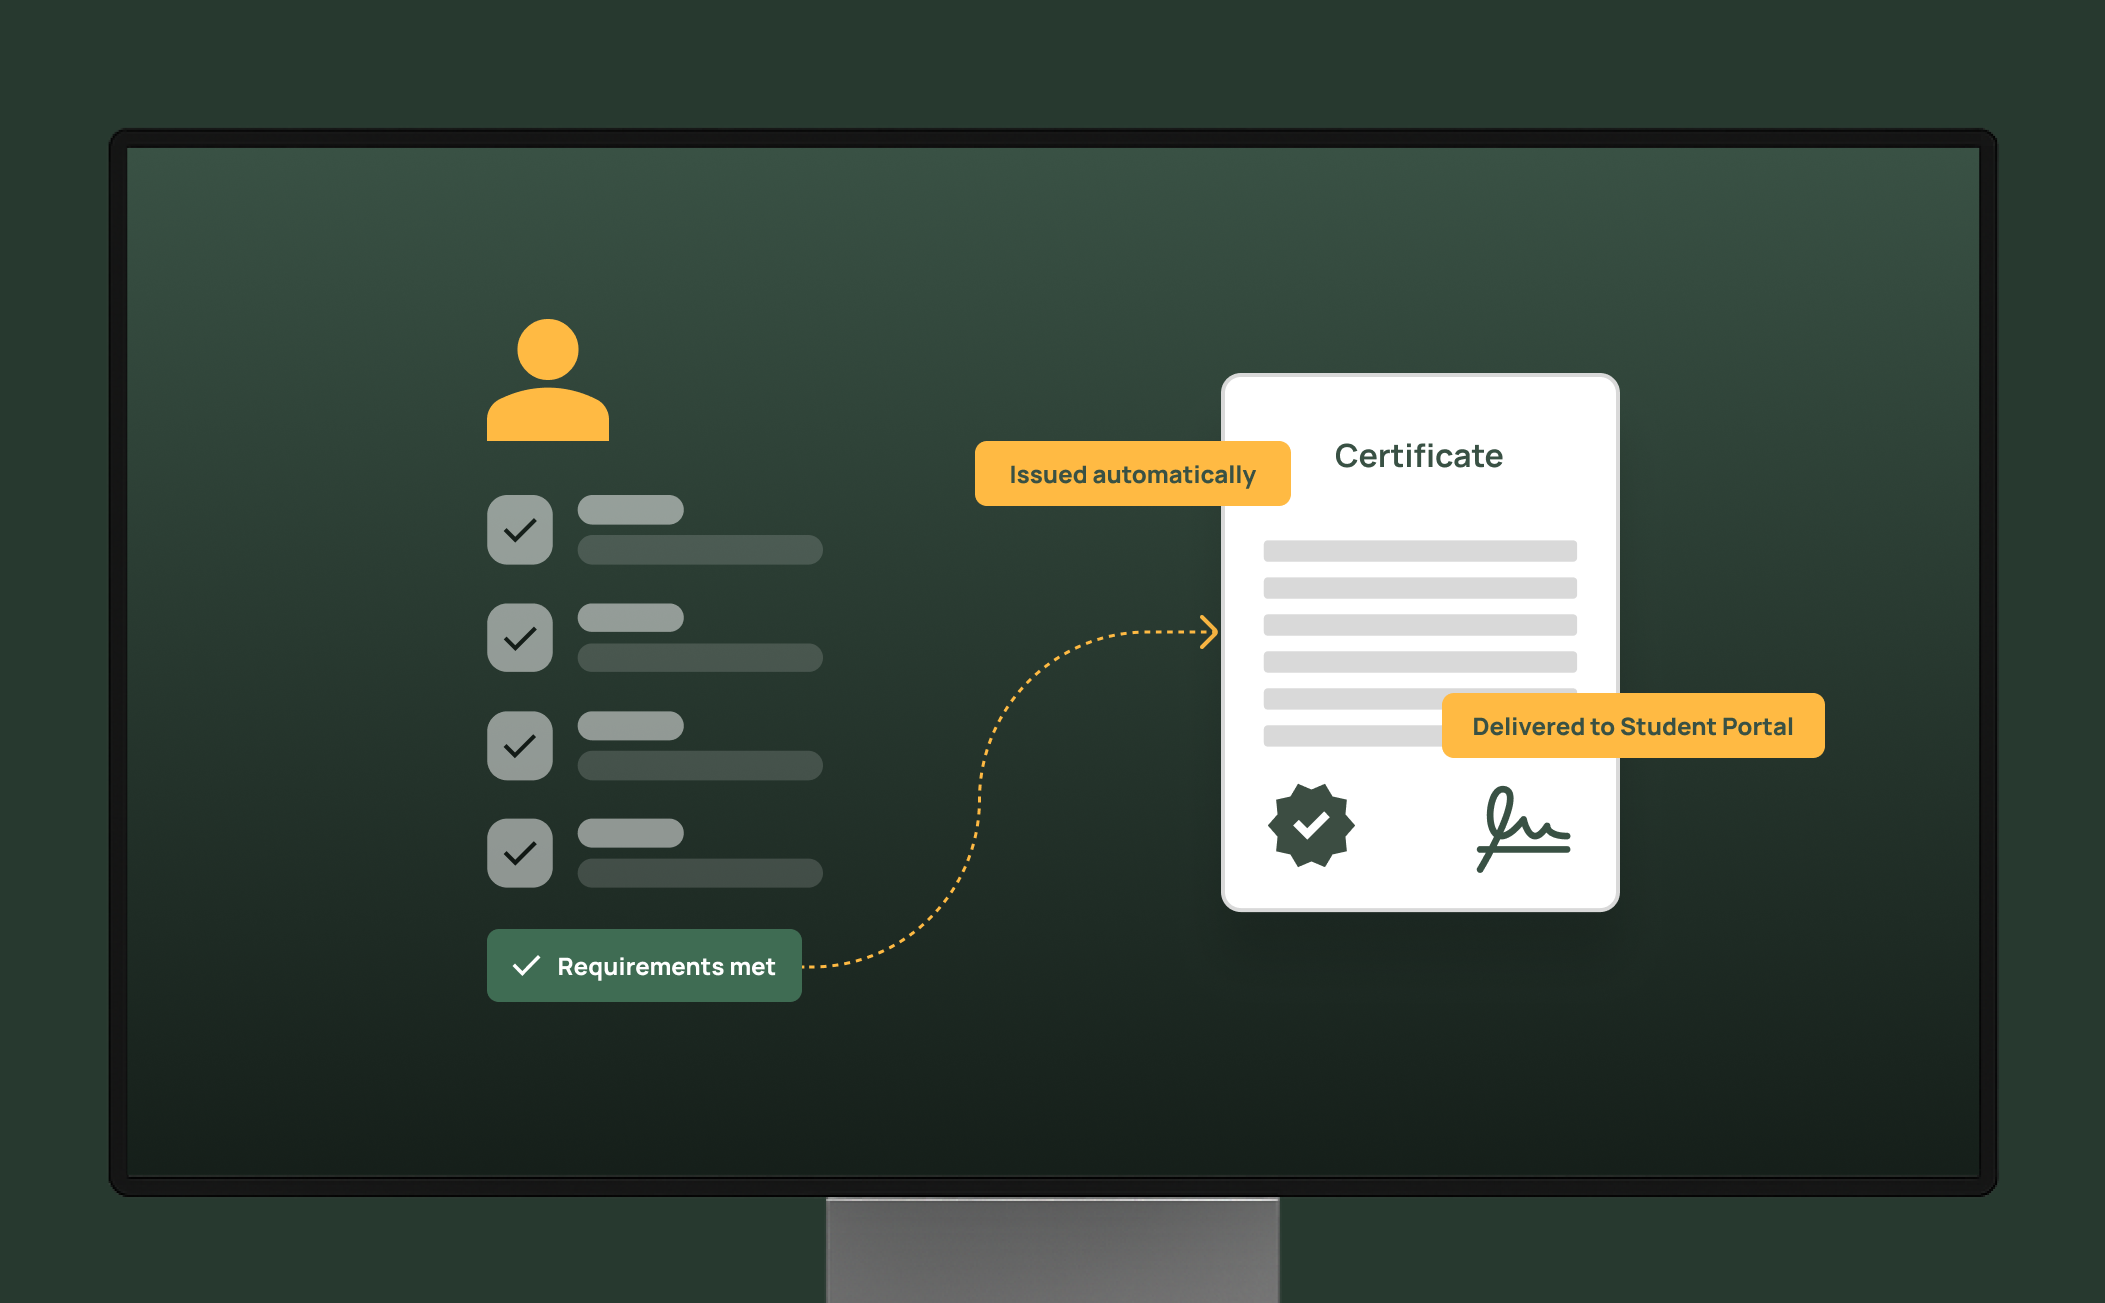Click the verified badge seal icon
Screen dimensions: 2105x1303
pos(1310,825)
